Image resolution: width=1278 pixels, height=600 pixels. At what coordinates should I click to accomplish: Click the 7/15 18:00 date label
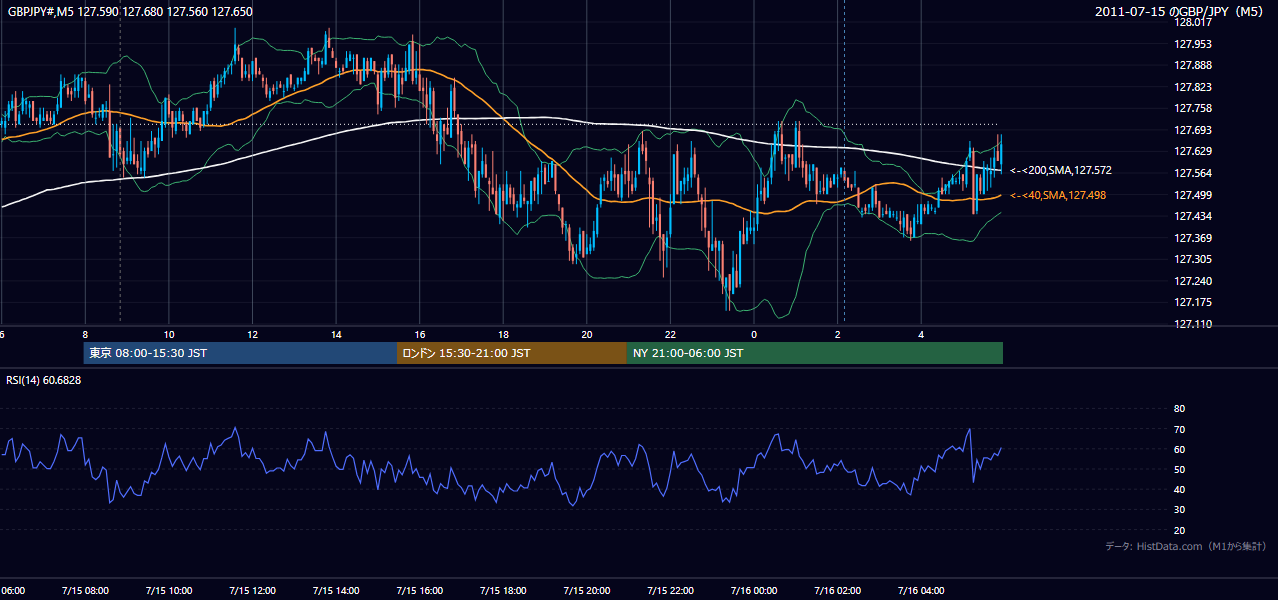click(x=503, y=591)
